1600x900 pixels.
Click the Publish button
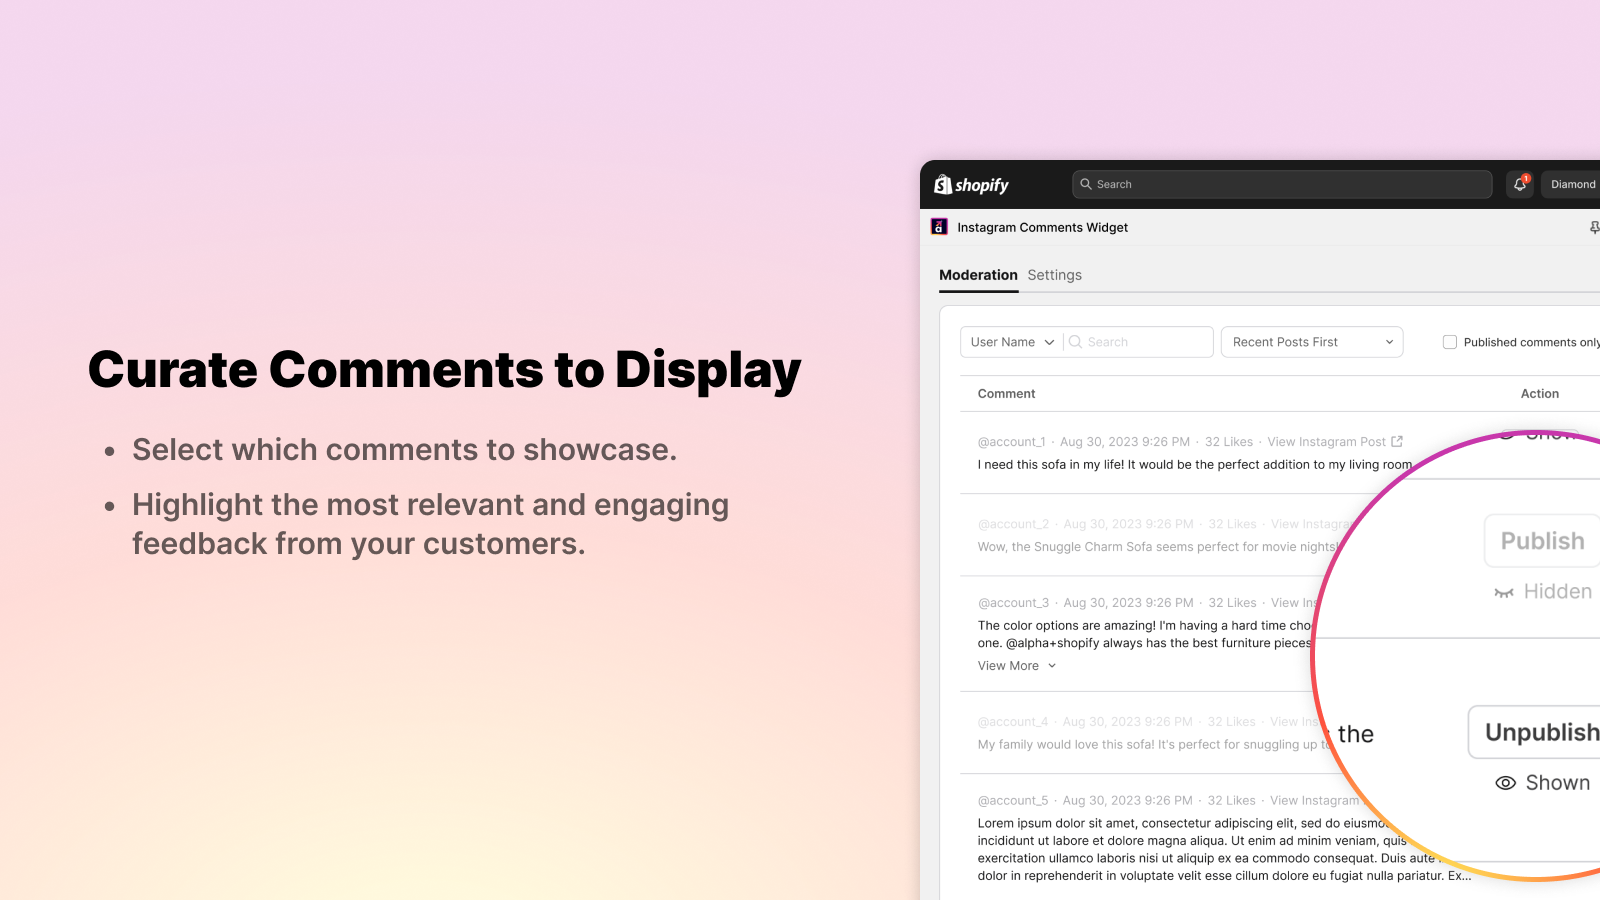click(x=1541, y=541)
